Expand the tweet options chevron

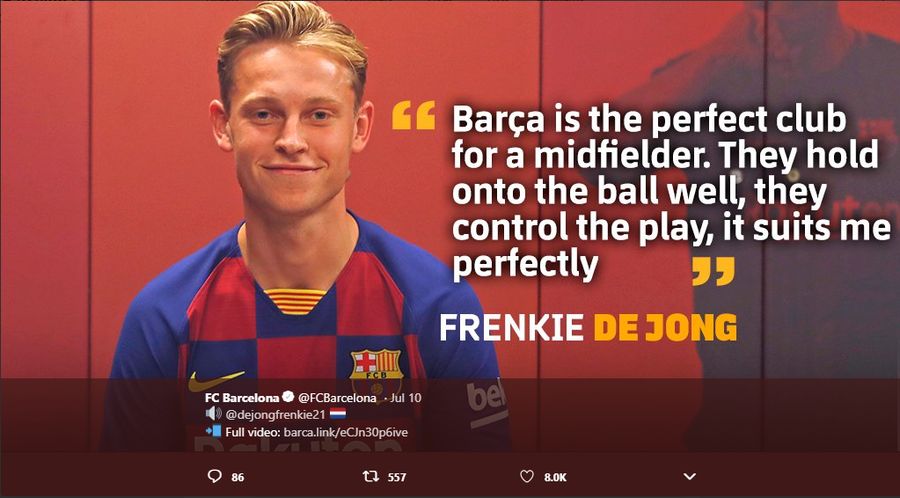pyautogui.click(x=689, y=477)
